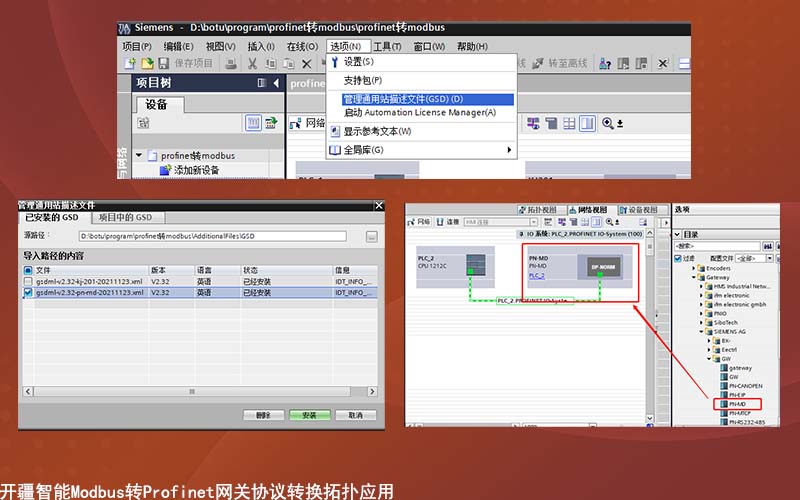Viewport: 800px width, 500px height.
Task: Click the PLC_2 link under PN-MD device
Action: tap(536, 276)
